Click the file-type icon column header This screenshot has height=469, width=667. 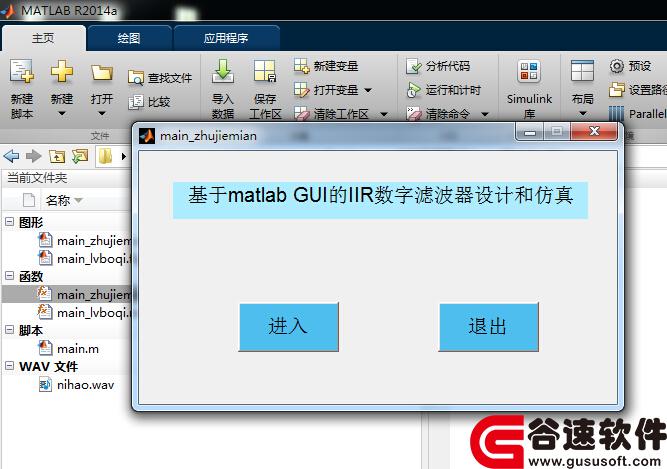(29, 200)
